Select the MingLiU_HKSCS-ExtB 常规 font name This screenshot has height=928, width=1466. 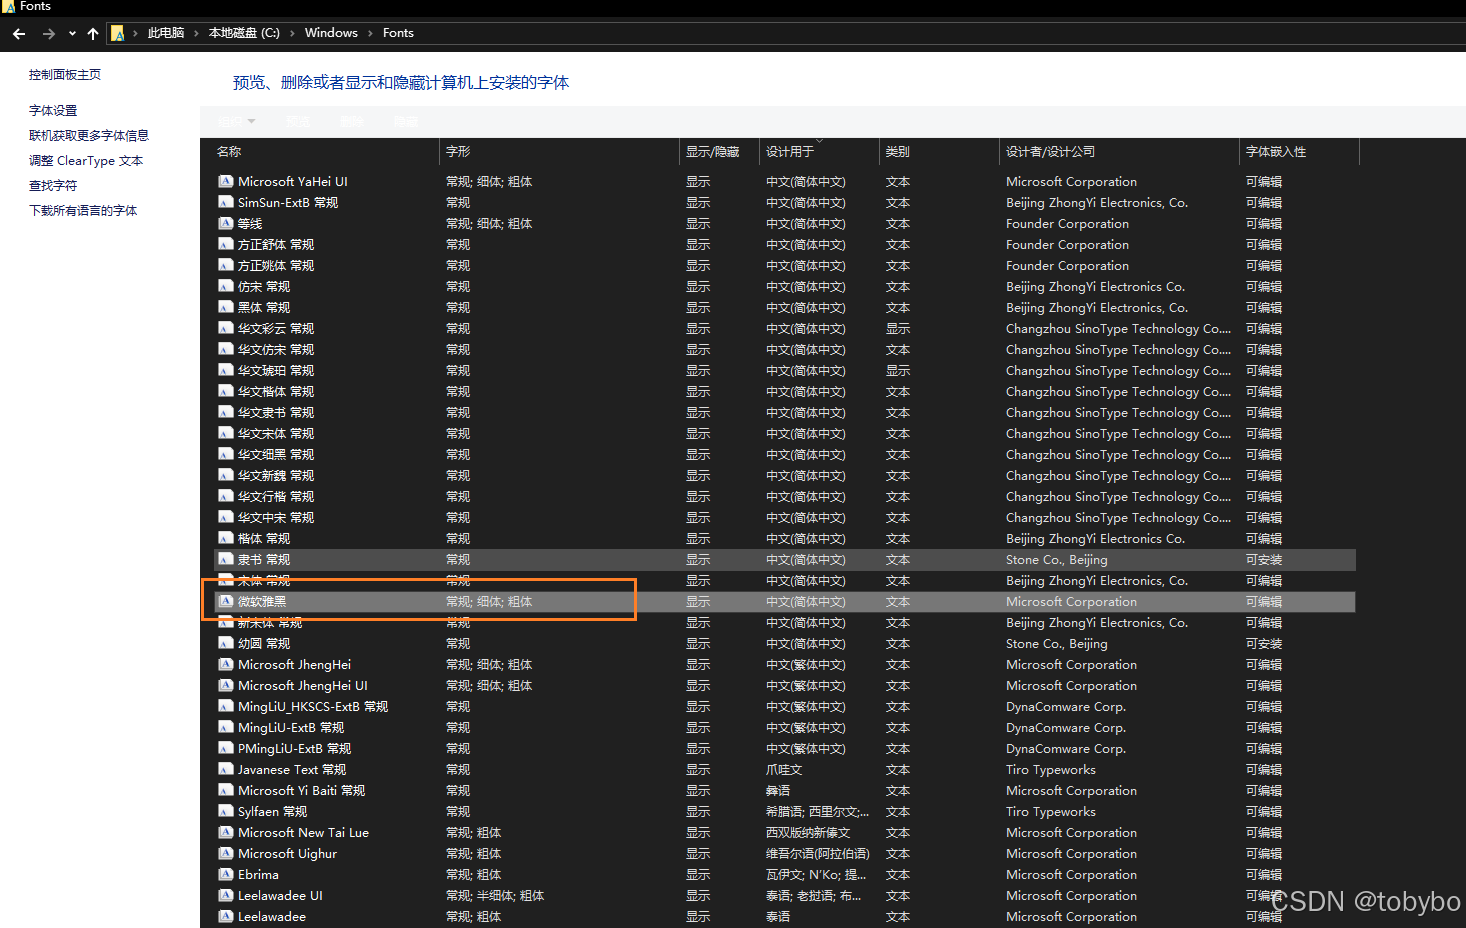click(x=313, y=707)
